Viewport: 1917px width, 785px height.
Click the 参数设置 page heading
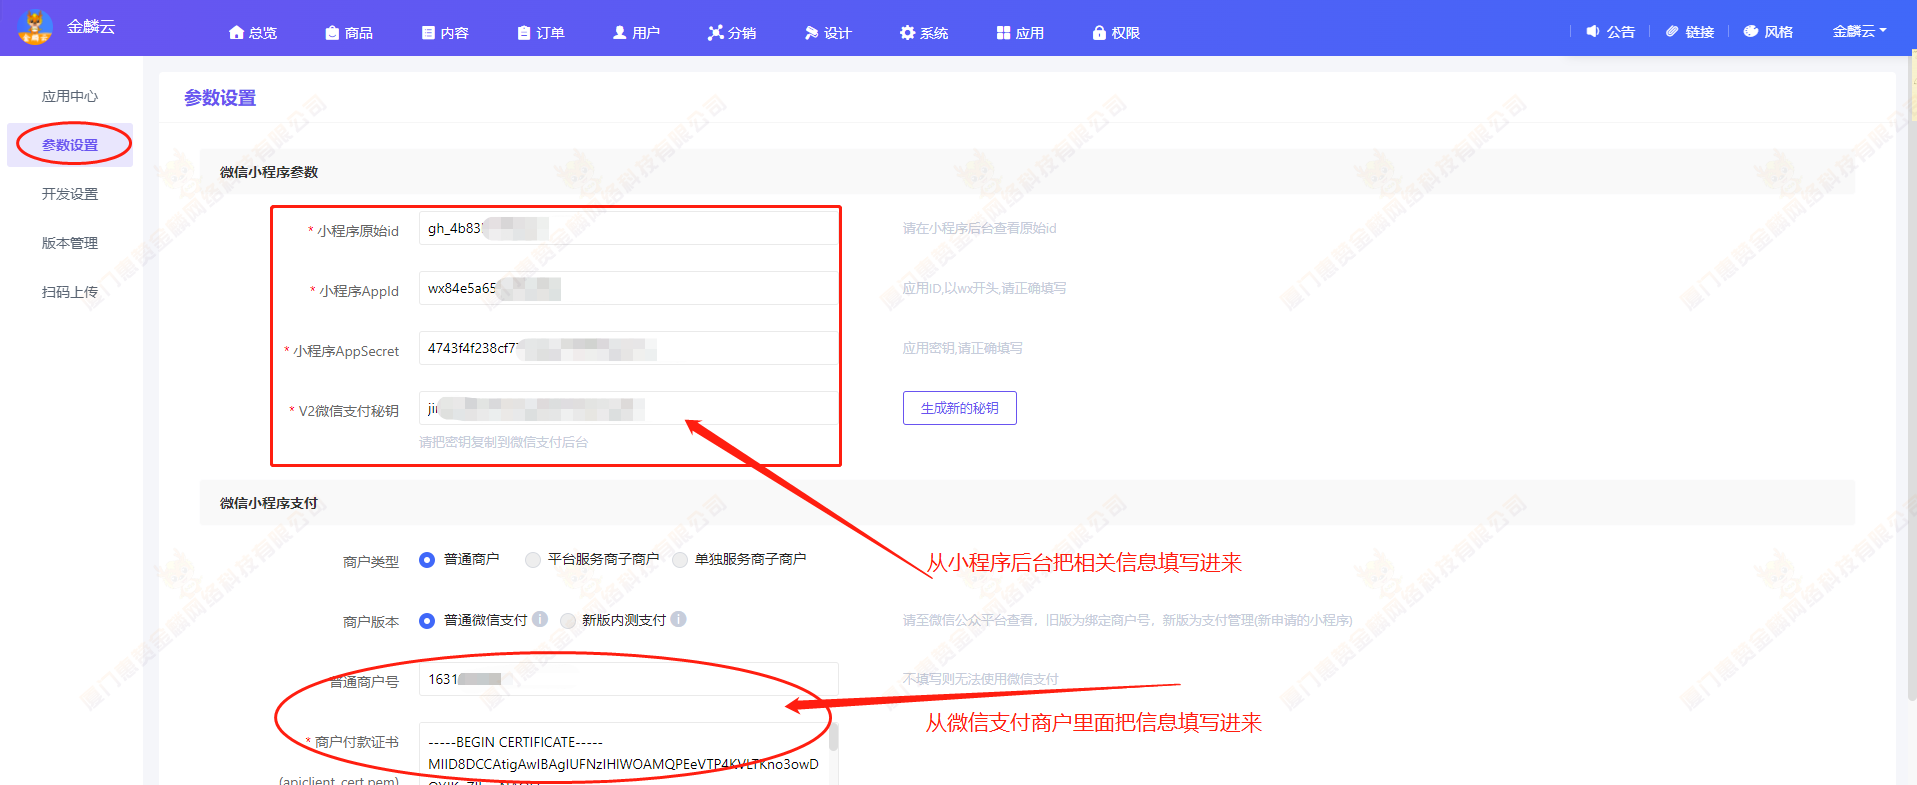point(220,98)
